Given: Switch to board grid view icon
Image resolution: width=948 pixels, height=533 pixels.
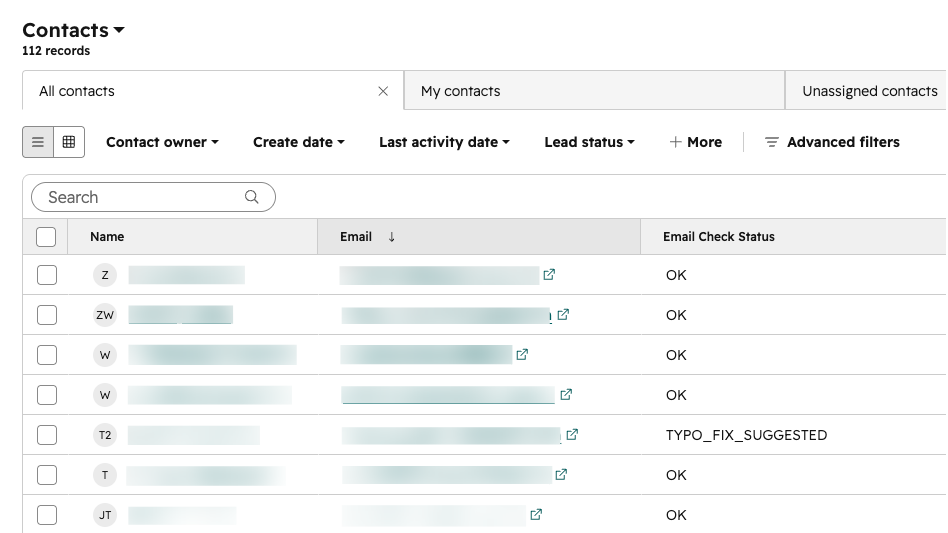Looking at the screenshot, I should [69, 142].
